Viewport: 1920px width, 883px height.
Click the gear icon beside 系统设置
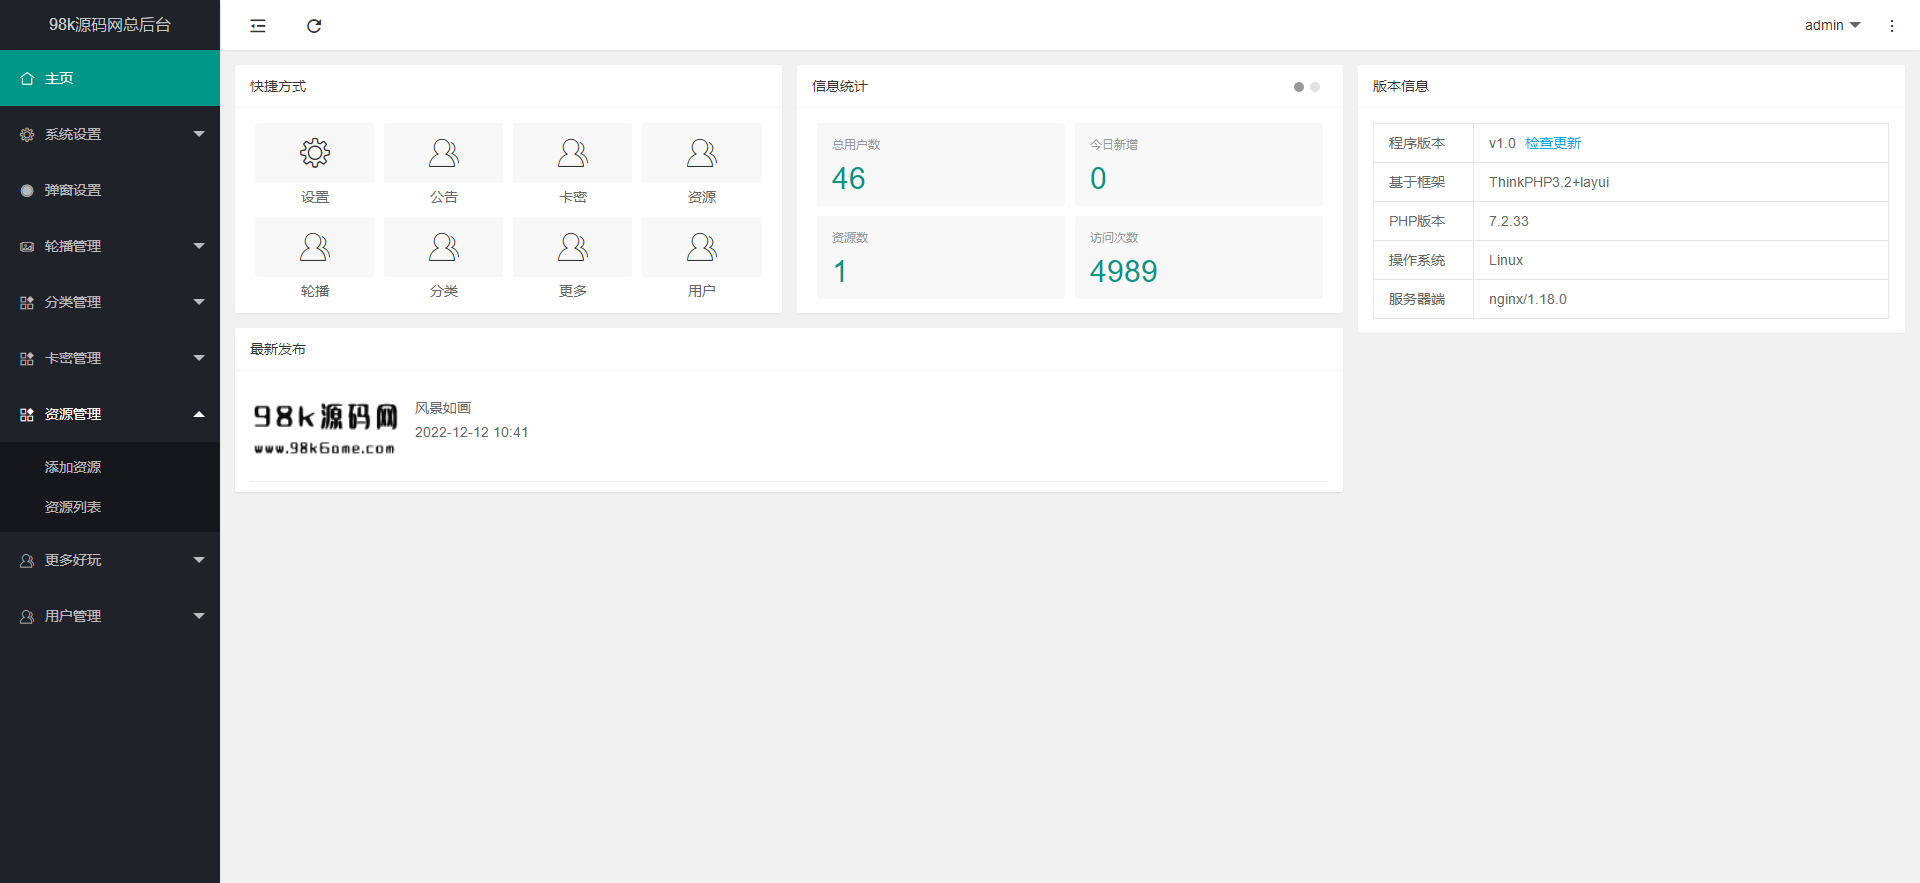27,134
